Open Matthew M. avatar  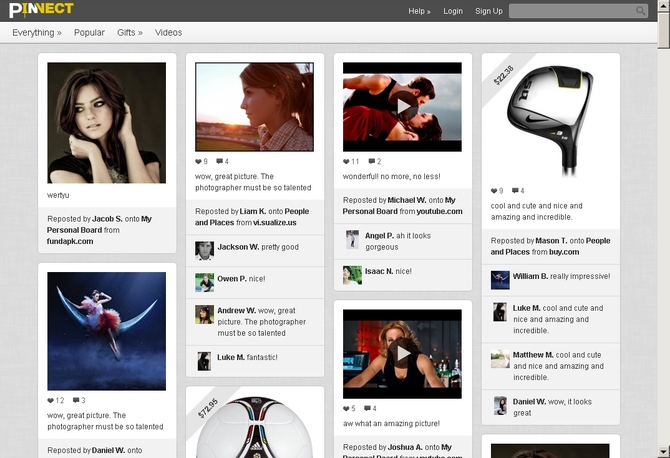[x=500, y=359]
